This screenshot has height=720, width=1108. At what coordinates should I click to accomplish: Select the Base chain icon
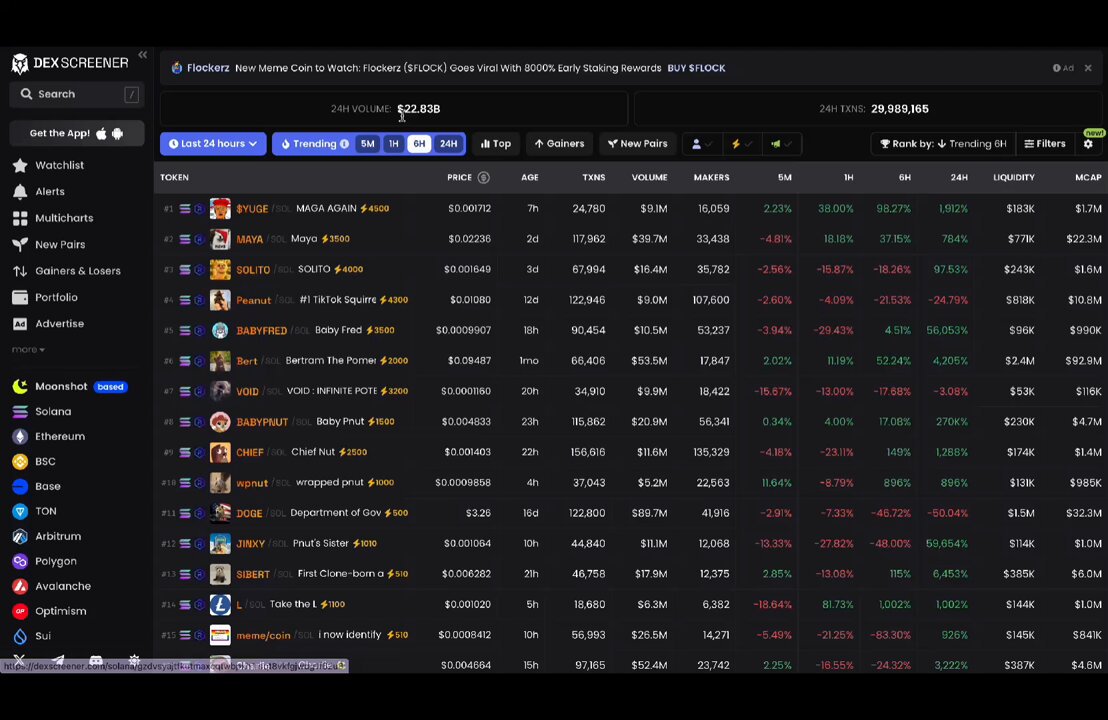[20, 486]
